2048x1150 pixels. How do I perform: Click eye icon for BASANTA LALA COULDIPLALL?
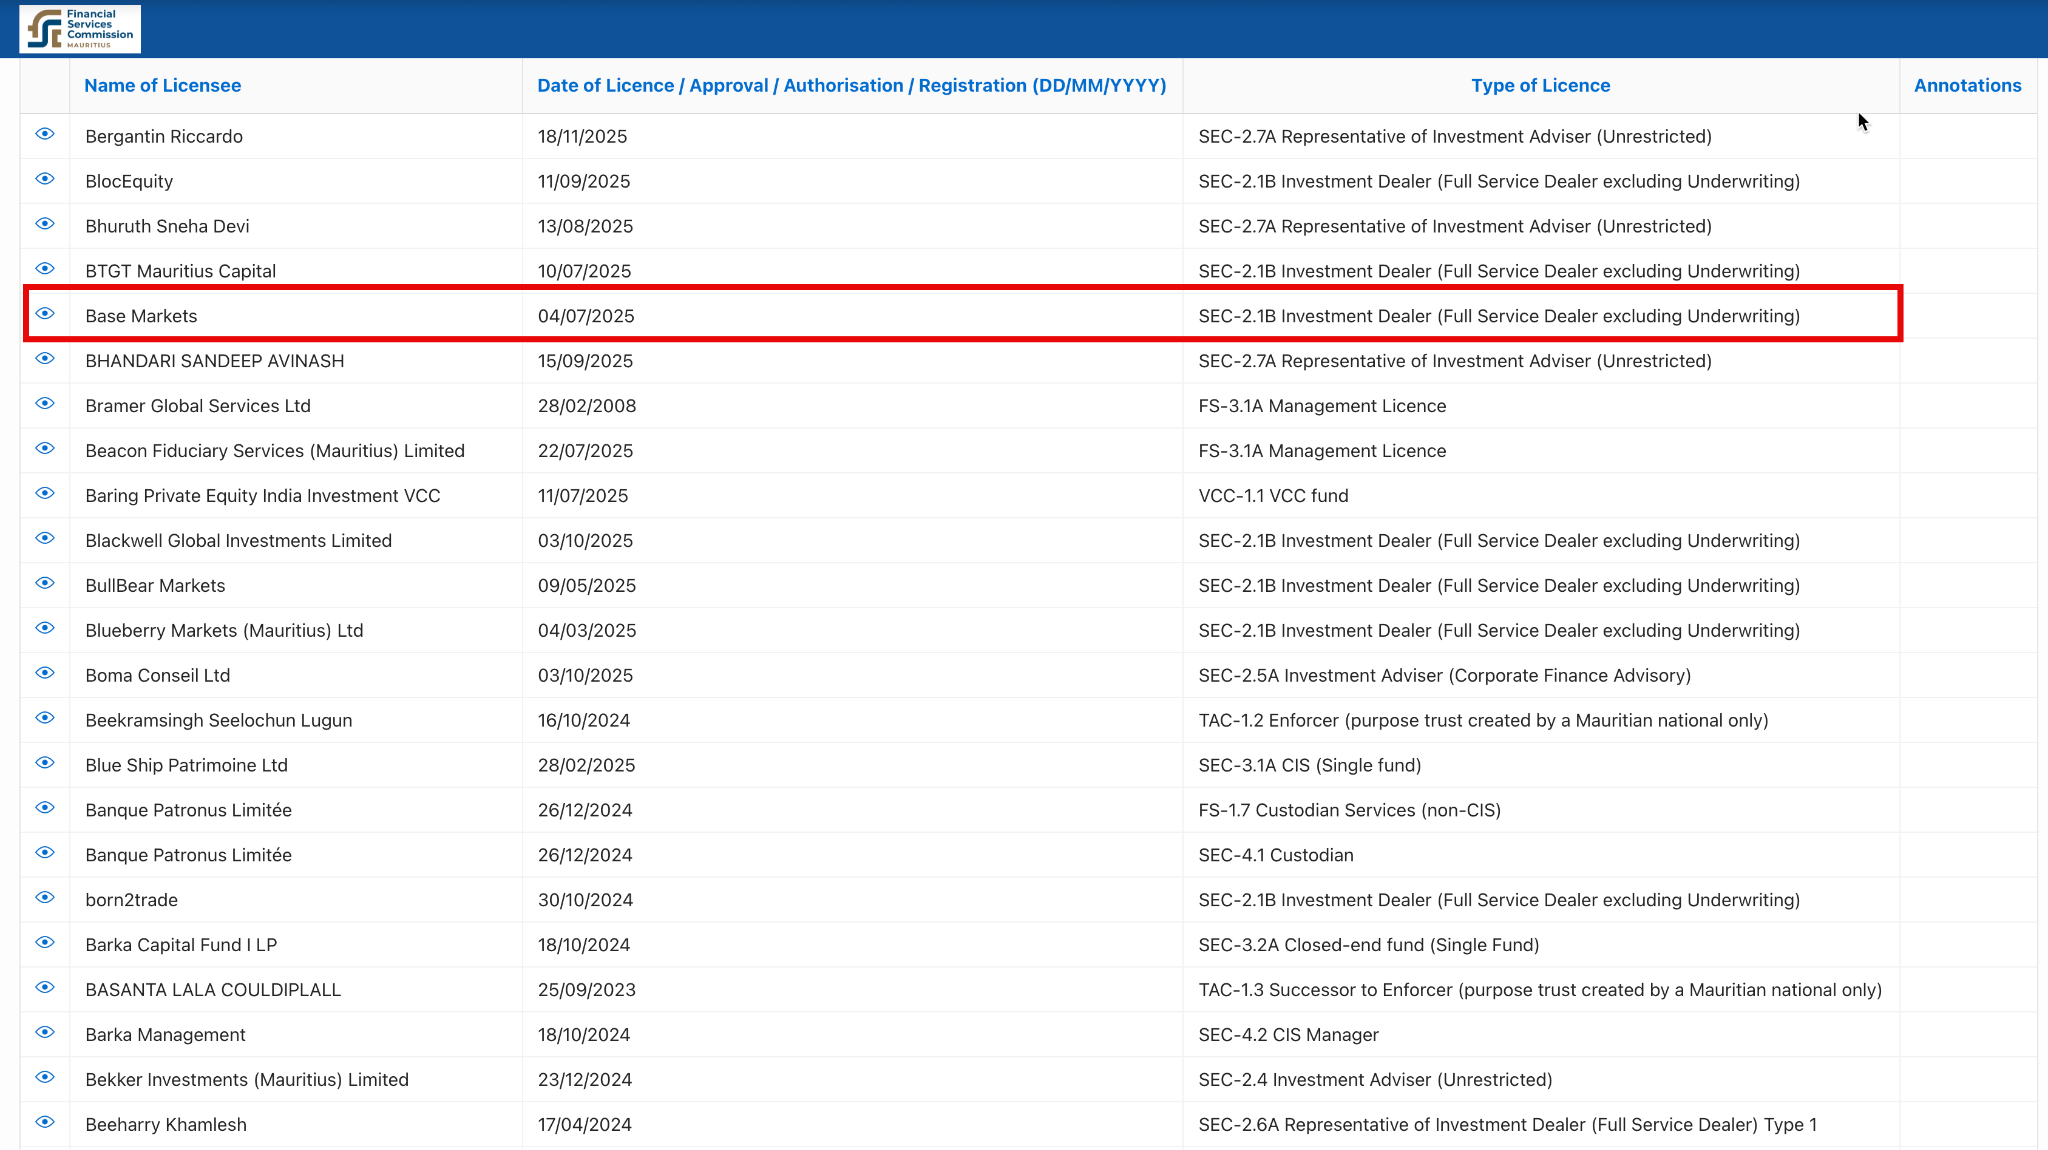point(45,988)
